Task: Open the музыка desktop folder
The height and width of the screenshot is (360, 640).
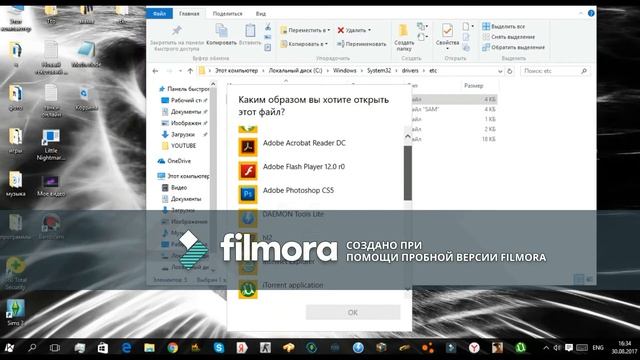Action: coord(16,184)
